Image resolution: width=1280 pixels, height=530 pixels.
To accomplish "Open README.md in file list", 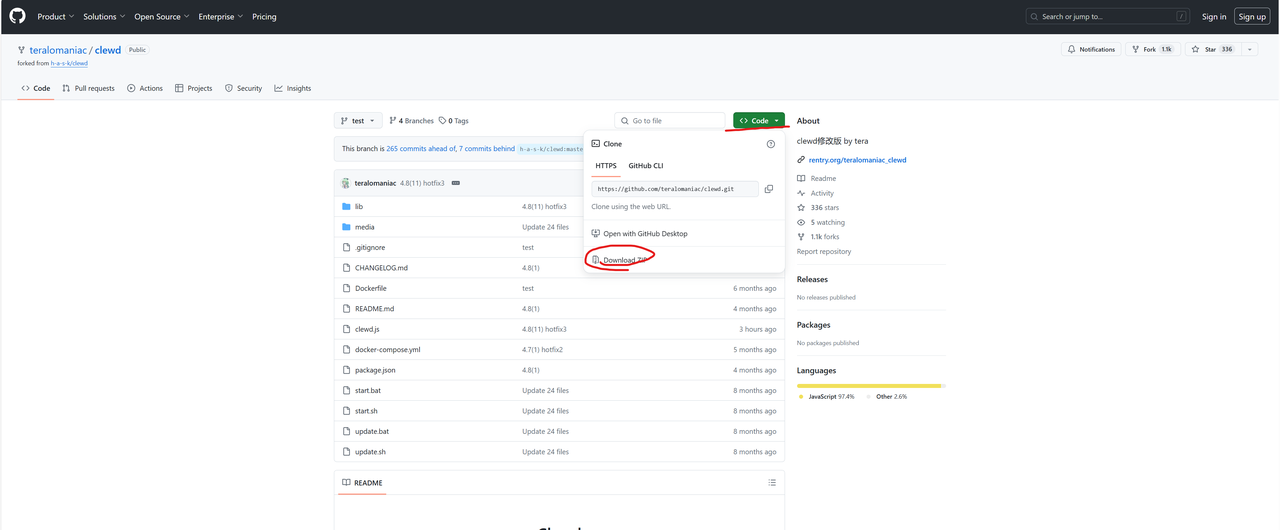I will point(374,309).
